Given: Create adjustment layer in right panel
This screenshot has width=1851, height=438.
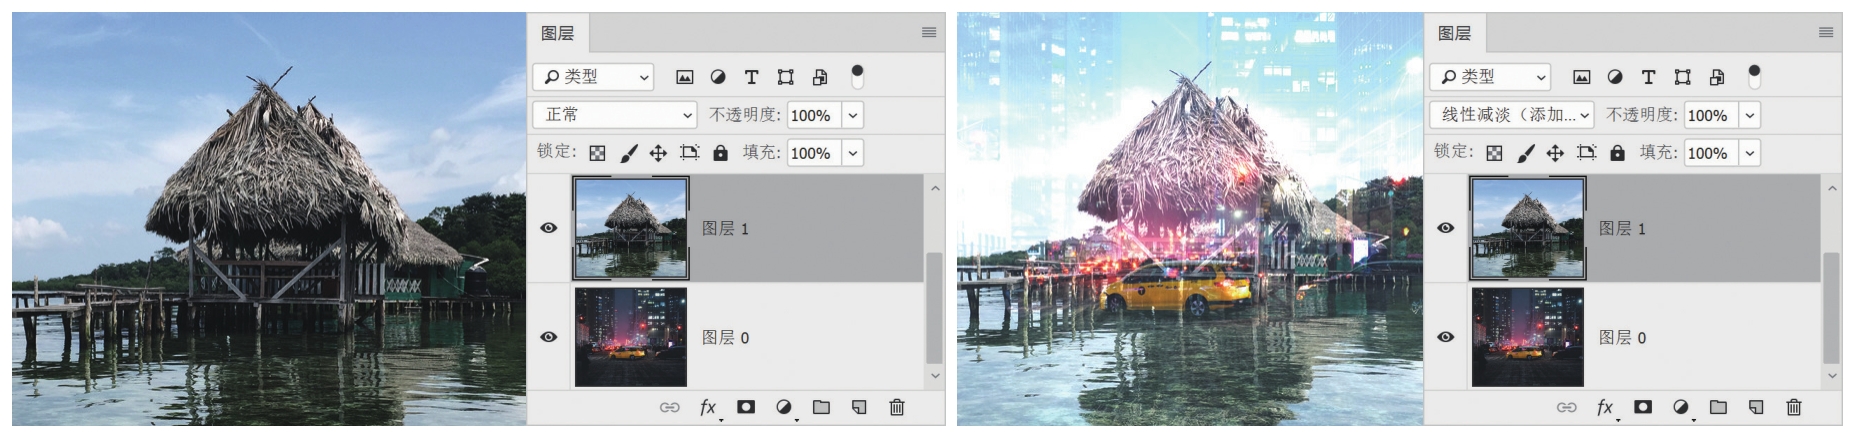Looking at the screenshot, I should point(1681,407).
